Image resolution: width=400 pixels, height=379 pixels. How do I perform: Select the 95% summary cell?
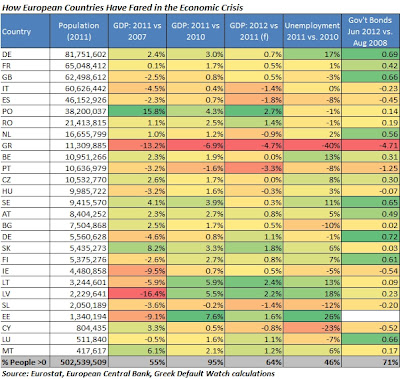[196, 362]
